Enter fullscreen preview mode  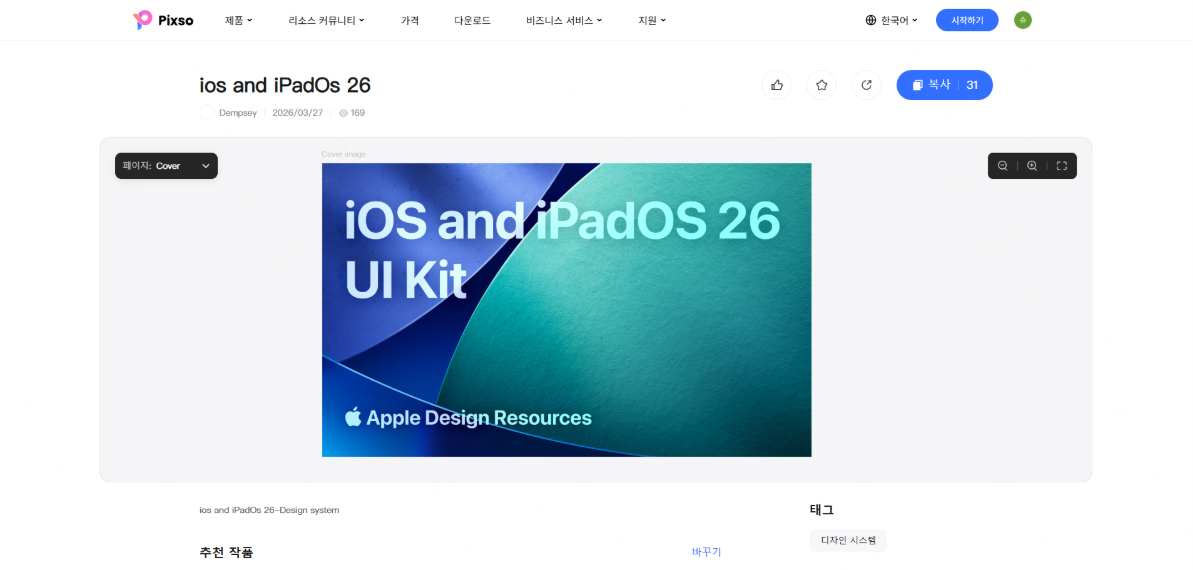pyautogui.click(x=1062, y=166)
